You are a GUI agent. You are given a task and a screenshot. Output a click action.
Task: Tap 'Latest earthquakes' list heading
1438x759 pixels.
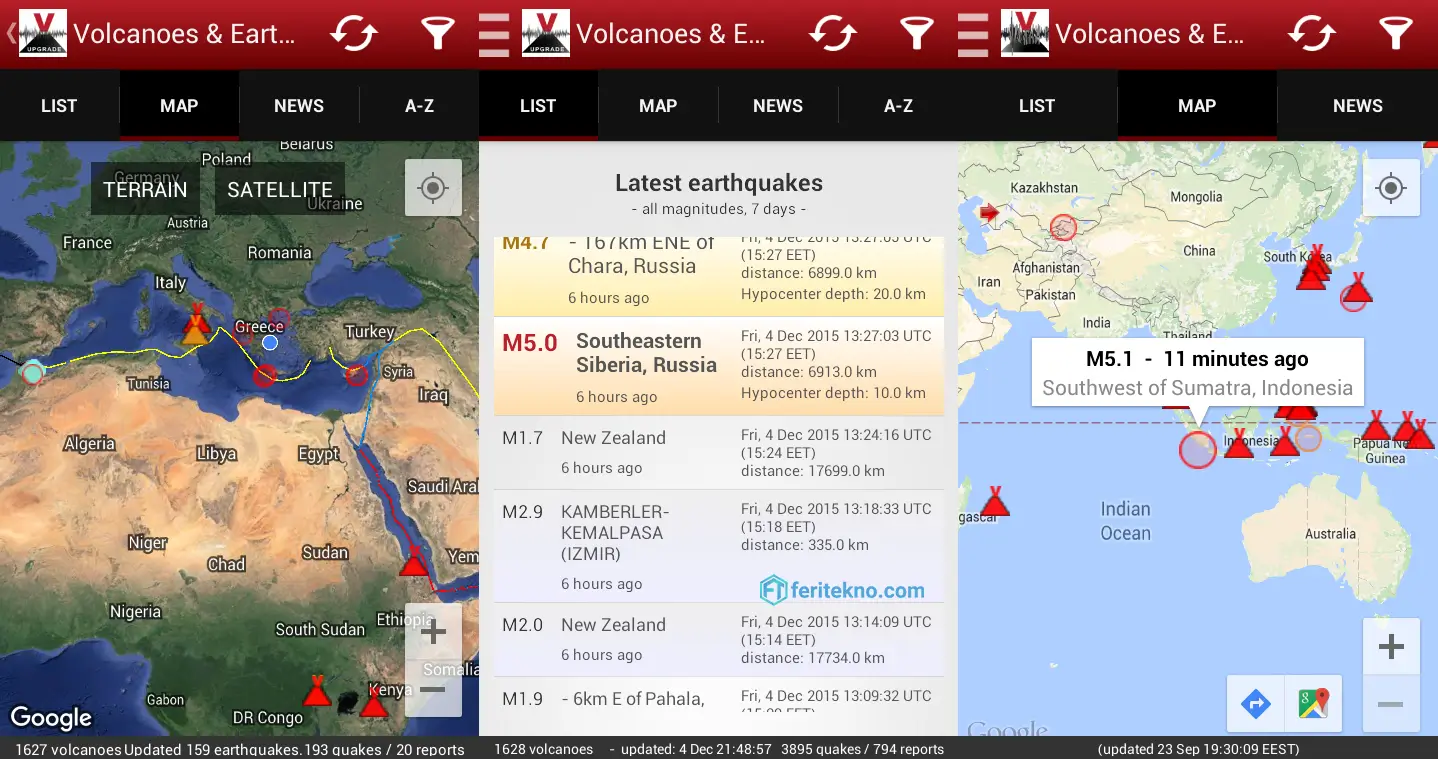point(719,183)
